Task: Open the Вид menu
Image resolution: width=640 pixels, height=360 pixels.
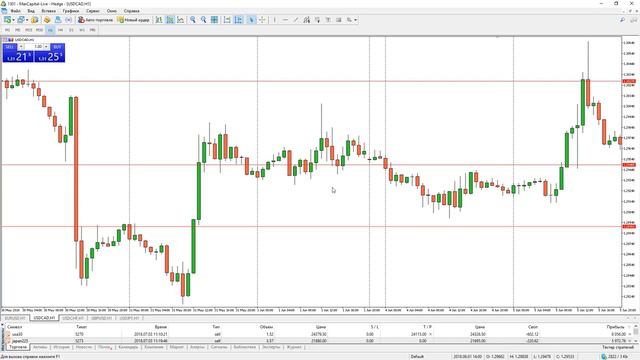Action: pos(31,11)
